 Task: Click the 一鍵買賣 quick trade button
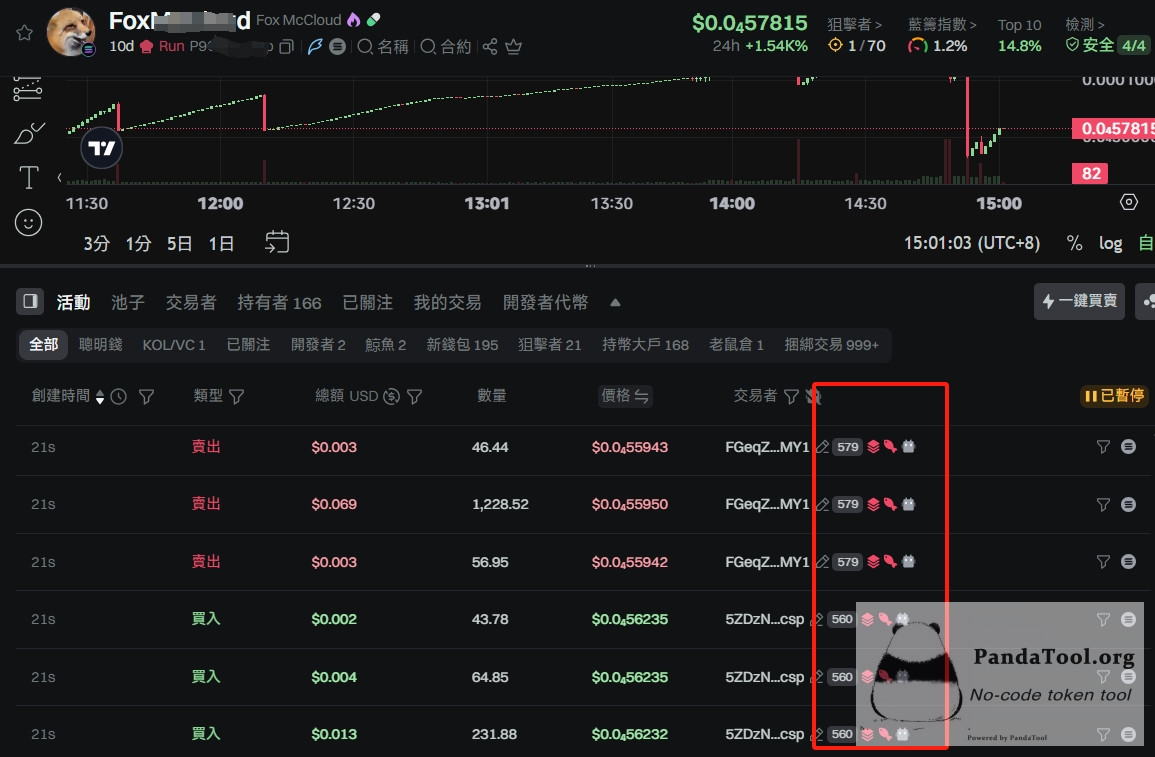pyautogui.click(x=1079, y=301)
